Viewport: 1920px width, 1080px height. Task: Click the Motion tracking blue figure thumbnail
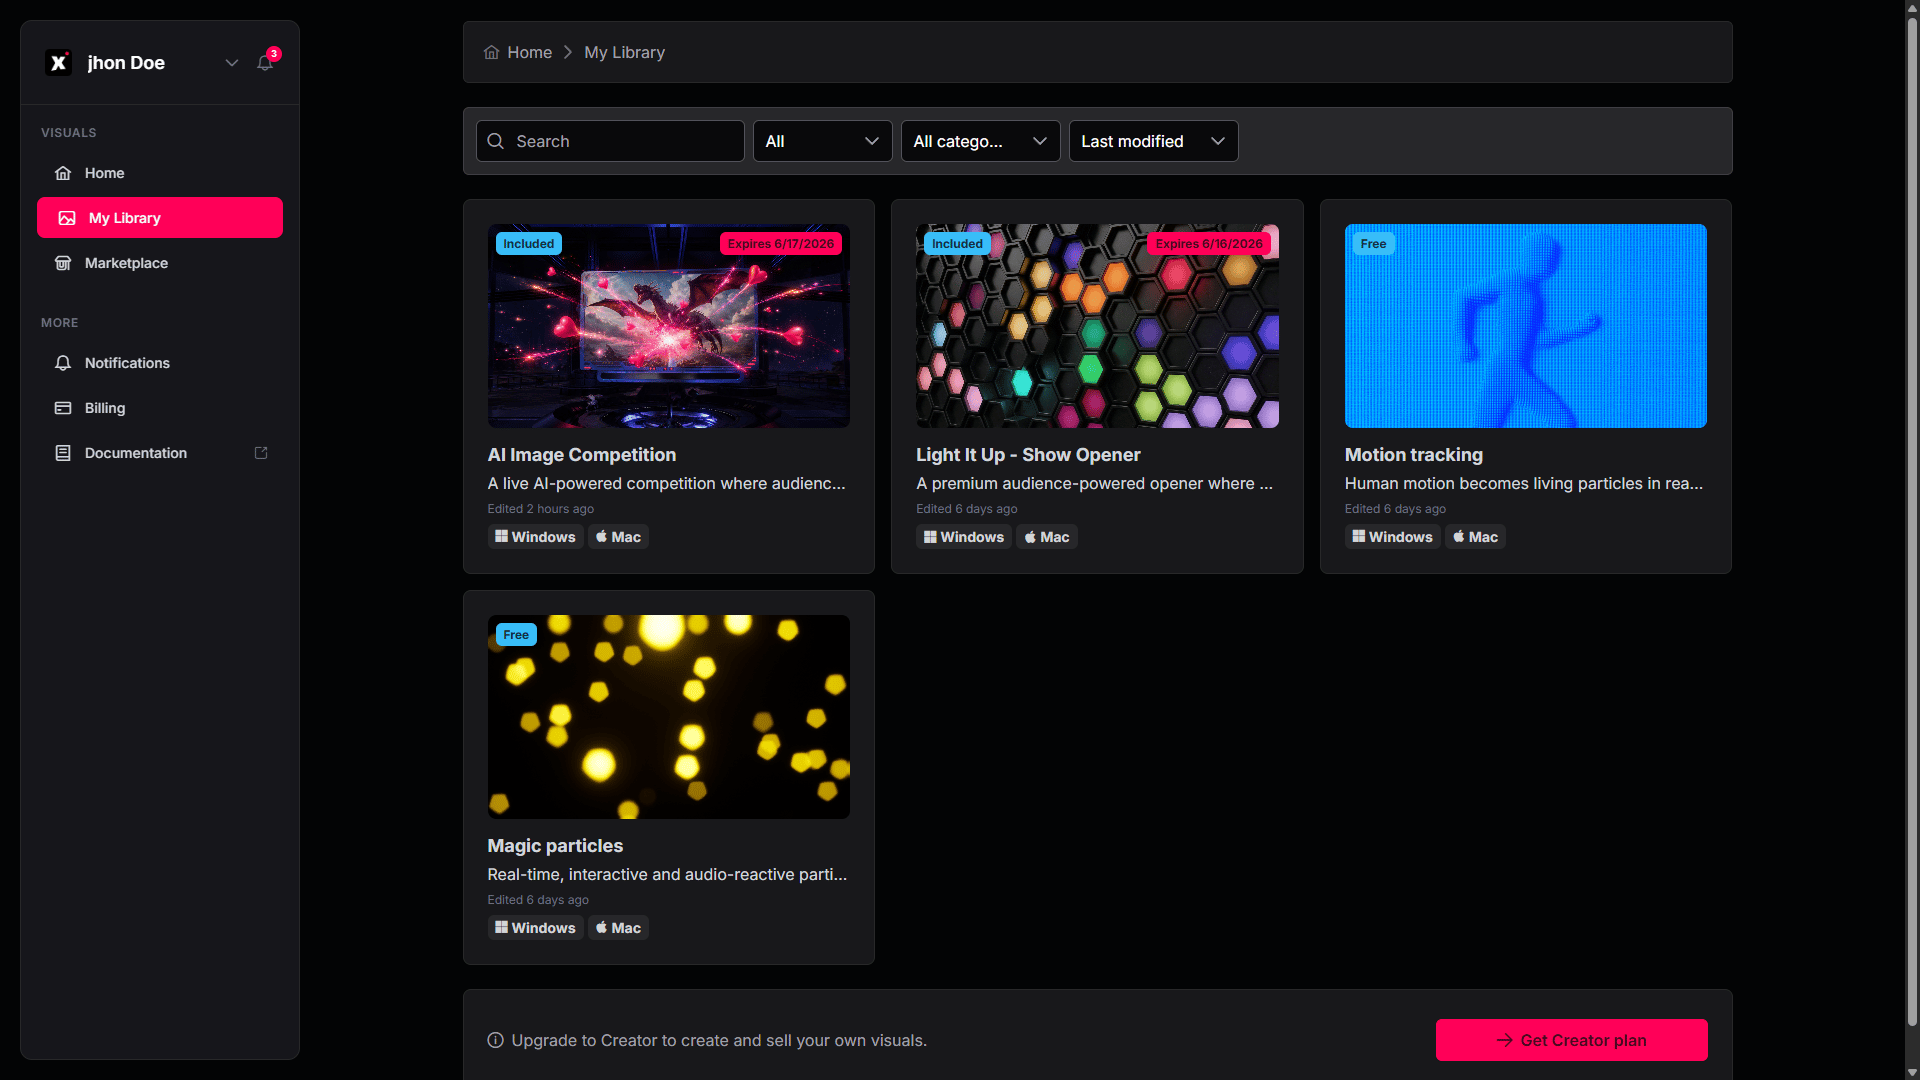tap(1525, 326)
